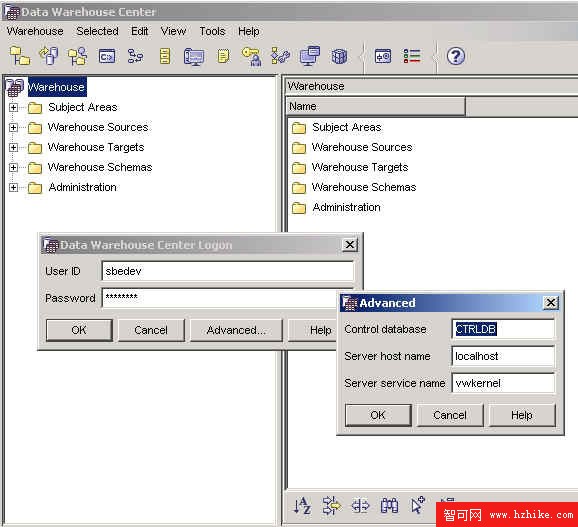This screenshot has height=527, width=578.
Task: Select Subject Areas in the left tree
Action: click(x=83, y=107)
